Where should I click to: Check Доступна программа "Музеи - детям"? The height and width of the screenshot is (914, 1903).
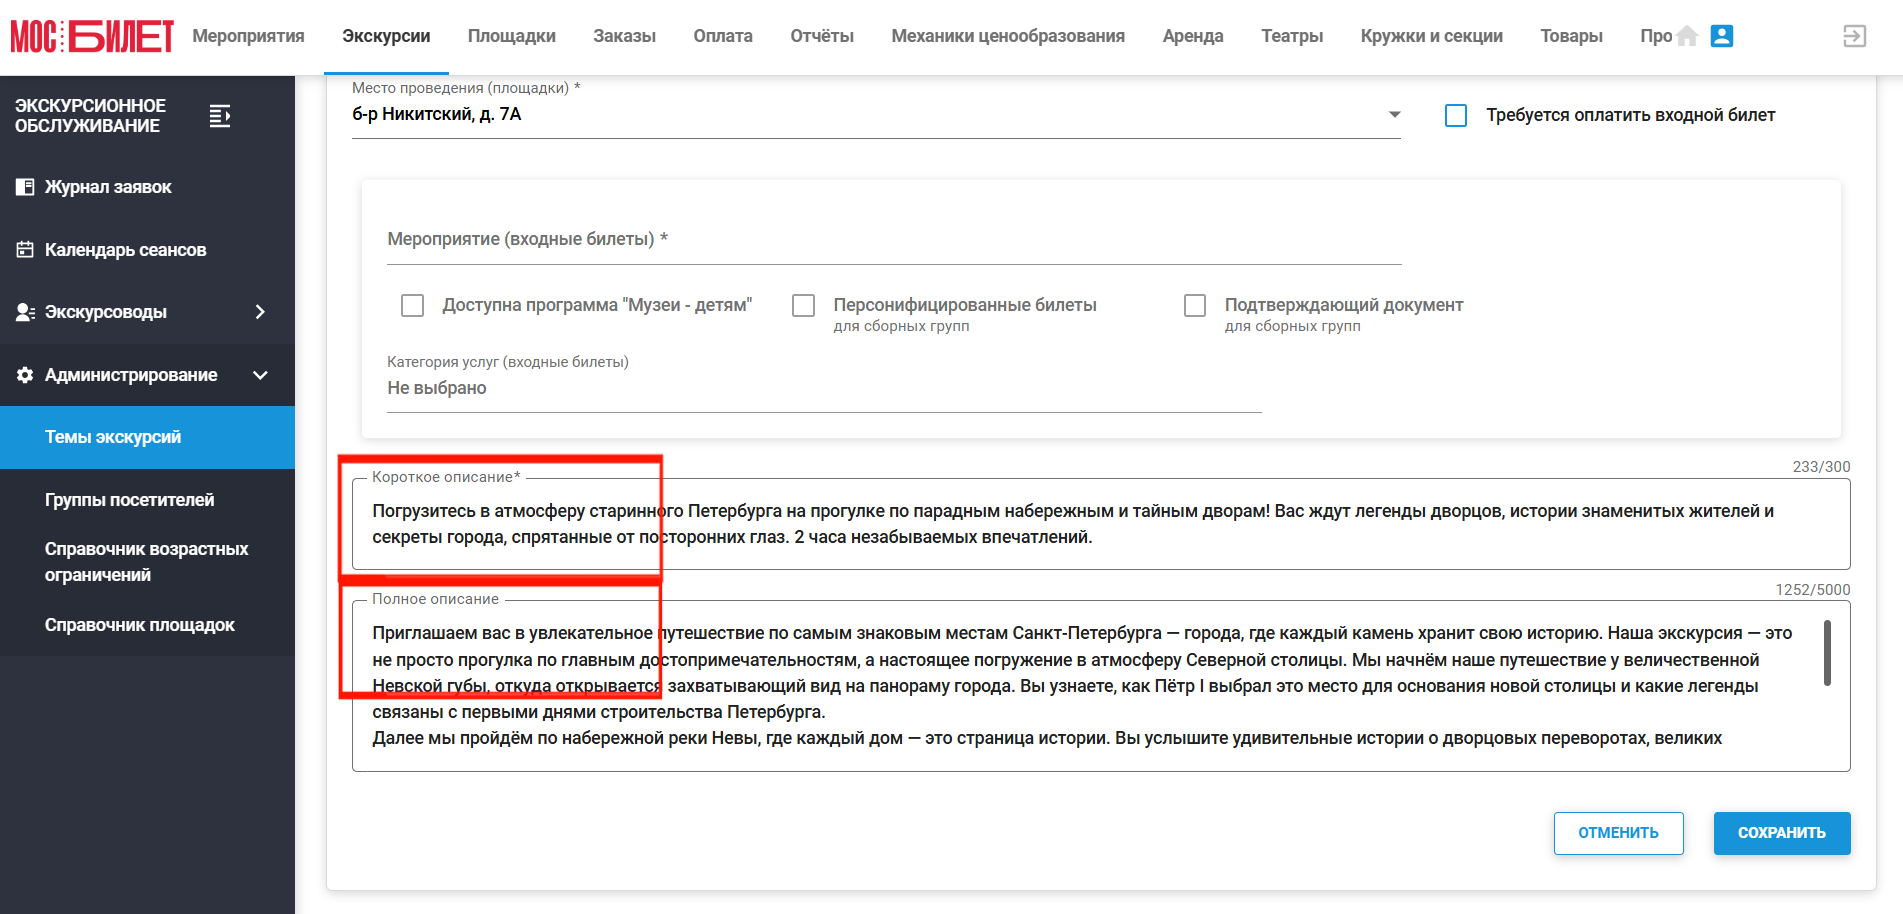[x=412, y=305]
